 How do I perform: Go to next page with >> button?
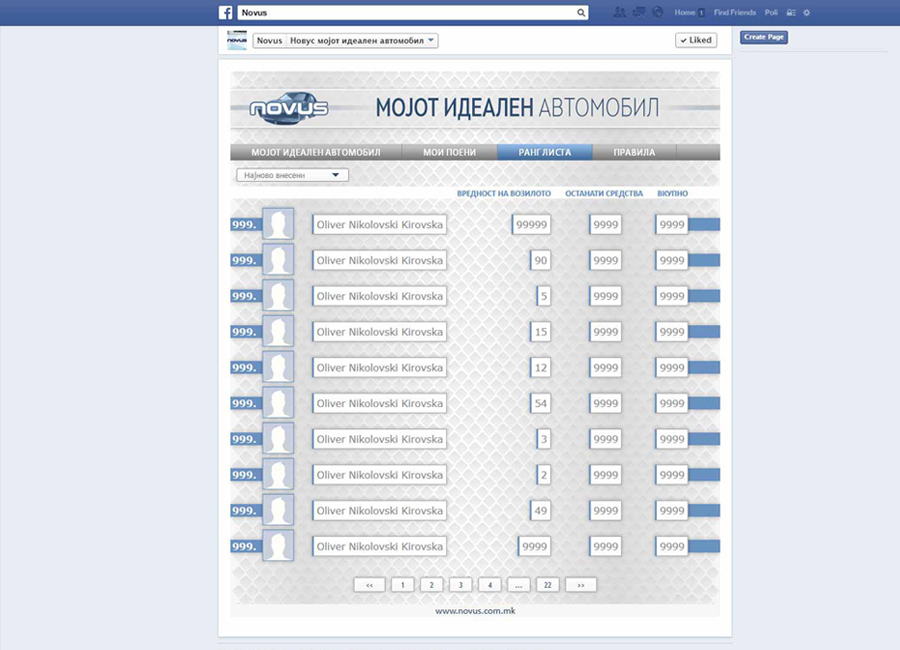click(x=581, y=585)
